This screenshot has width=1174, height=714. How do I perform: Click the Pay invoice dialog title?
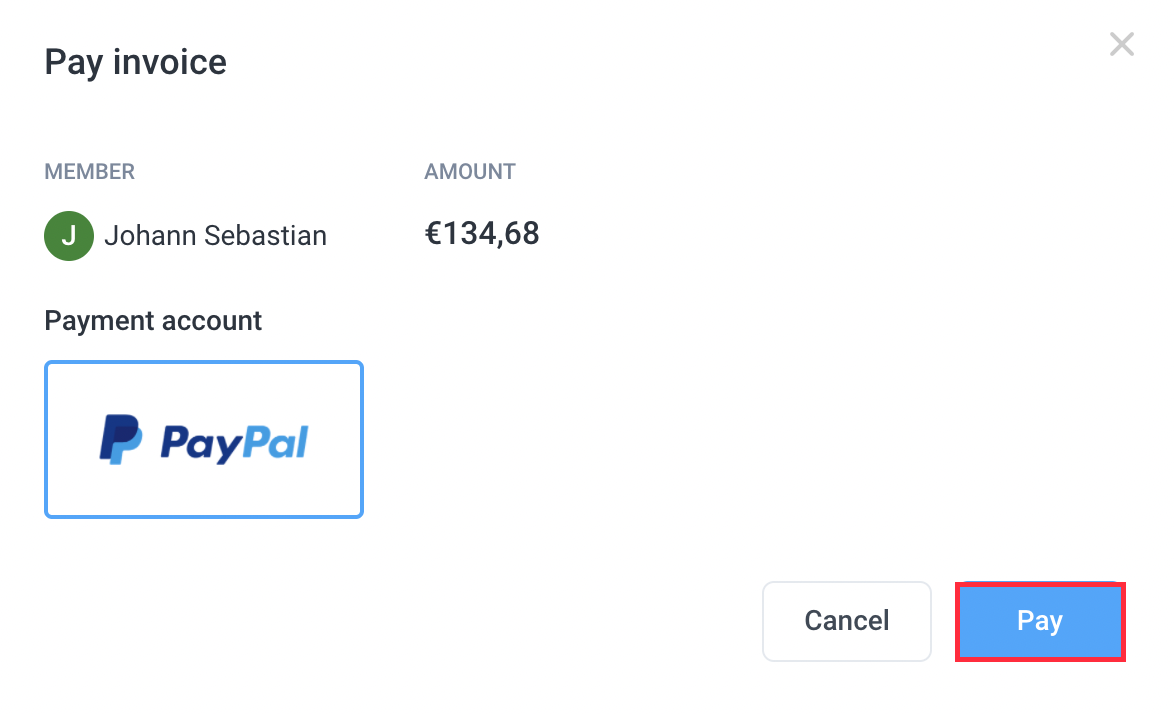[x=135, y=62]
